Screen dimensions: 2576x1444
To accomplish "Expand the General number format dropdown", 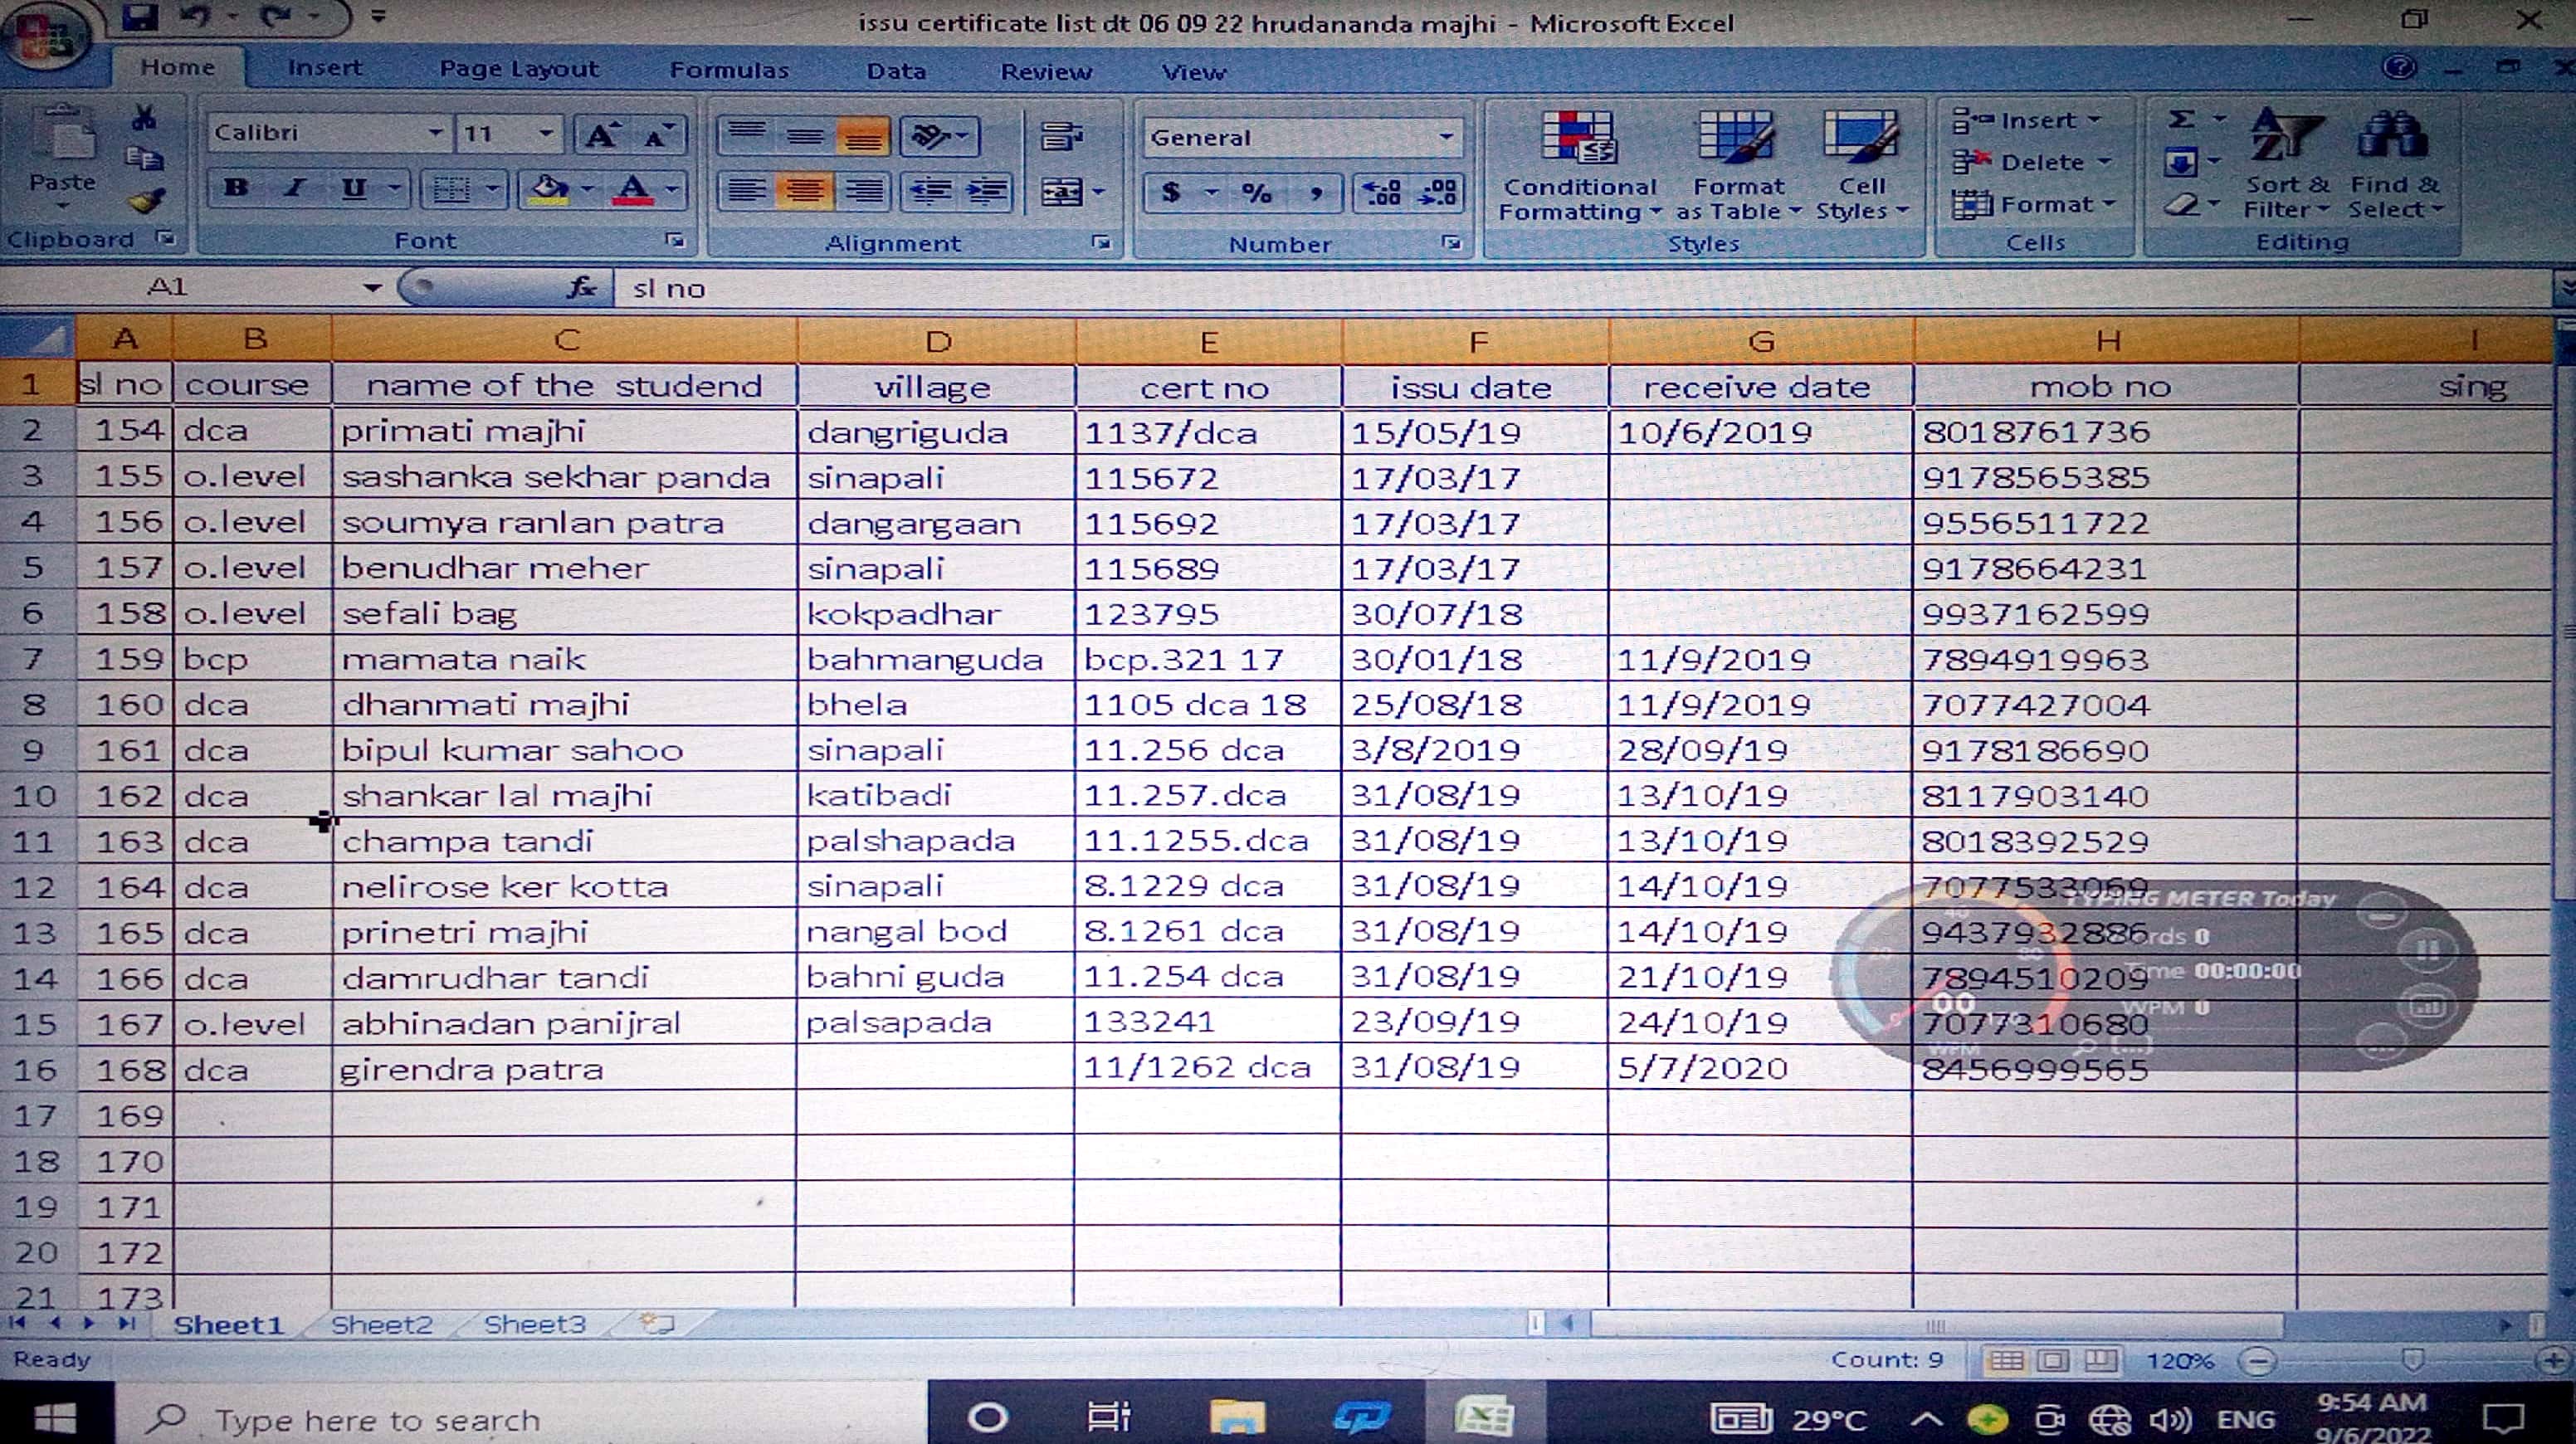I will pyautogui.click(x=1446, y=137).
